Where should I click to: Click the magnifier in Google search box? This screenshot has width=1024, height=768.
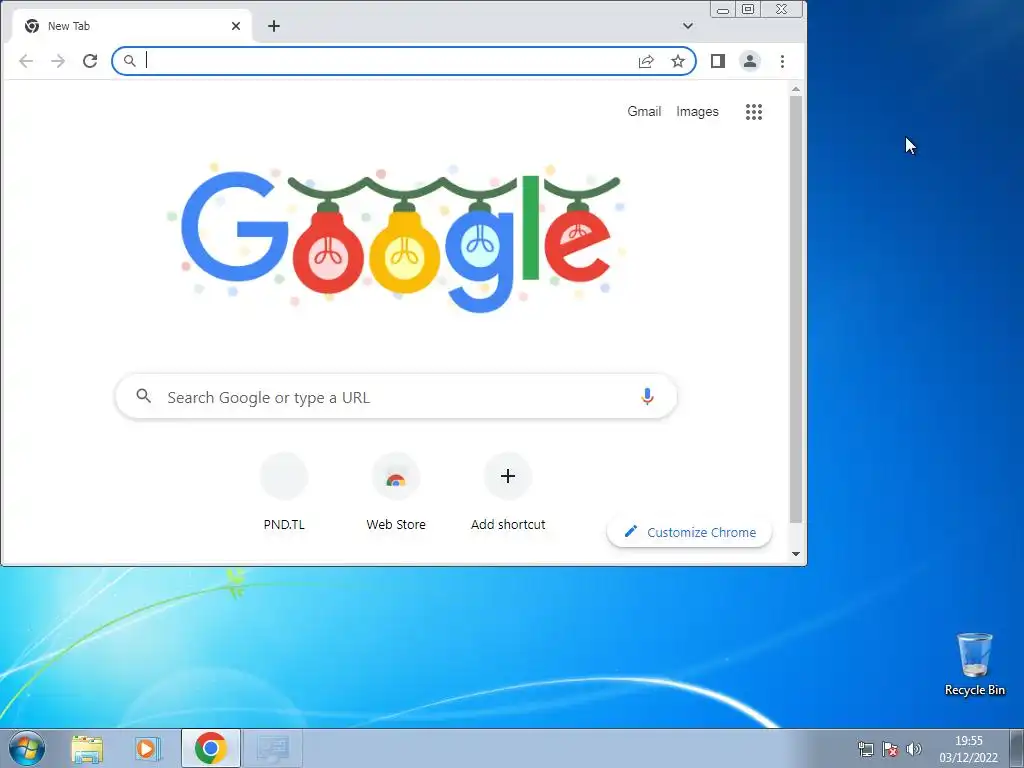(x=144, y=396)
